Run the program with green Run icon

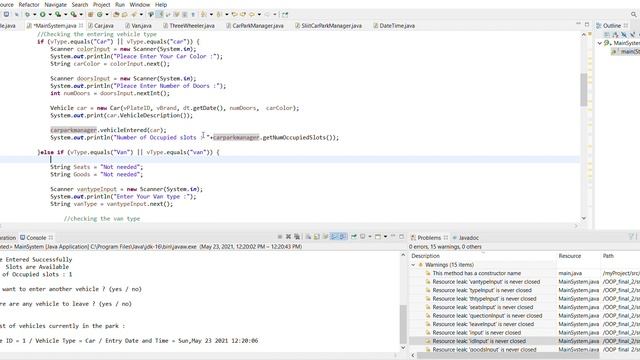click(42, 14)
